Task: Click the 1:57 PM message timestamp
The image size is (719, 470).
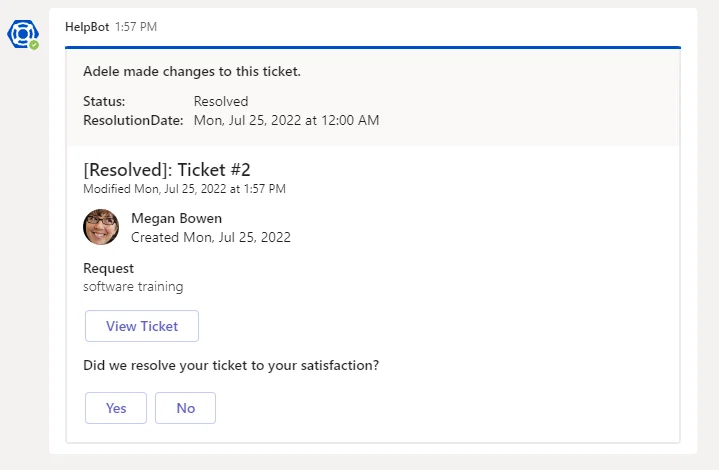Action: click(x=136, y=27)
